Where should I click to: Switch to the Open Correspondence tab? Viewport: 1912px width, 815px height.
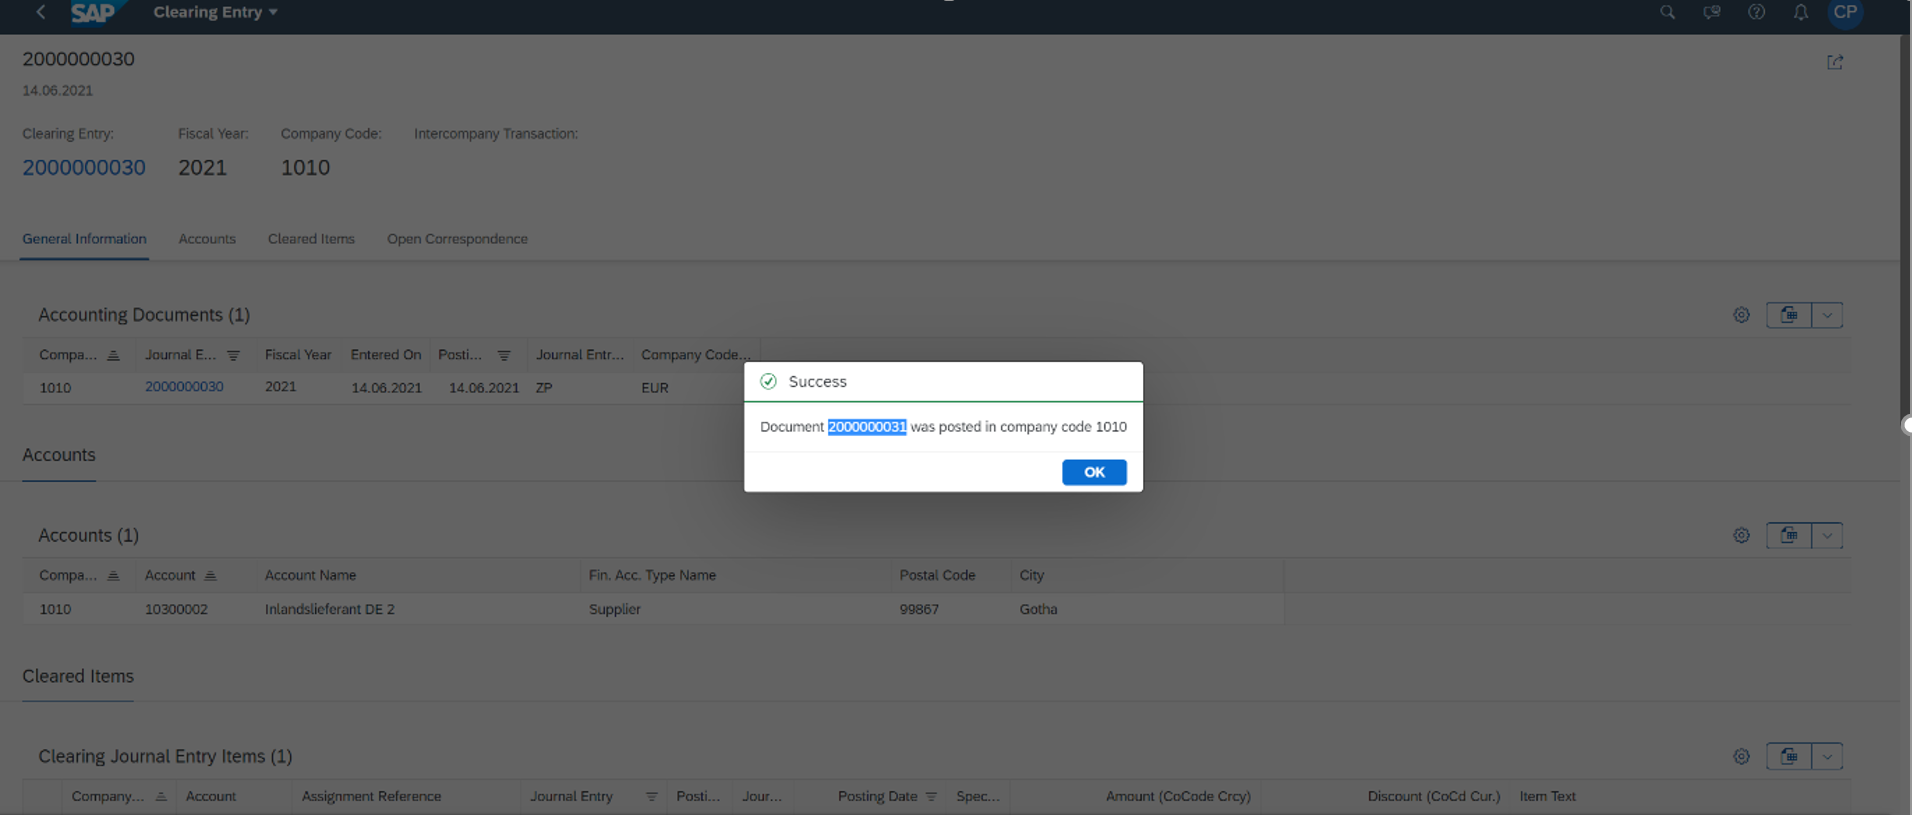coord(457,239)
